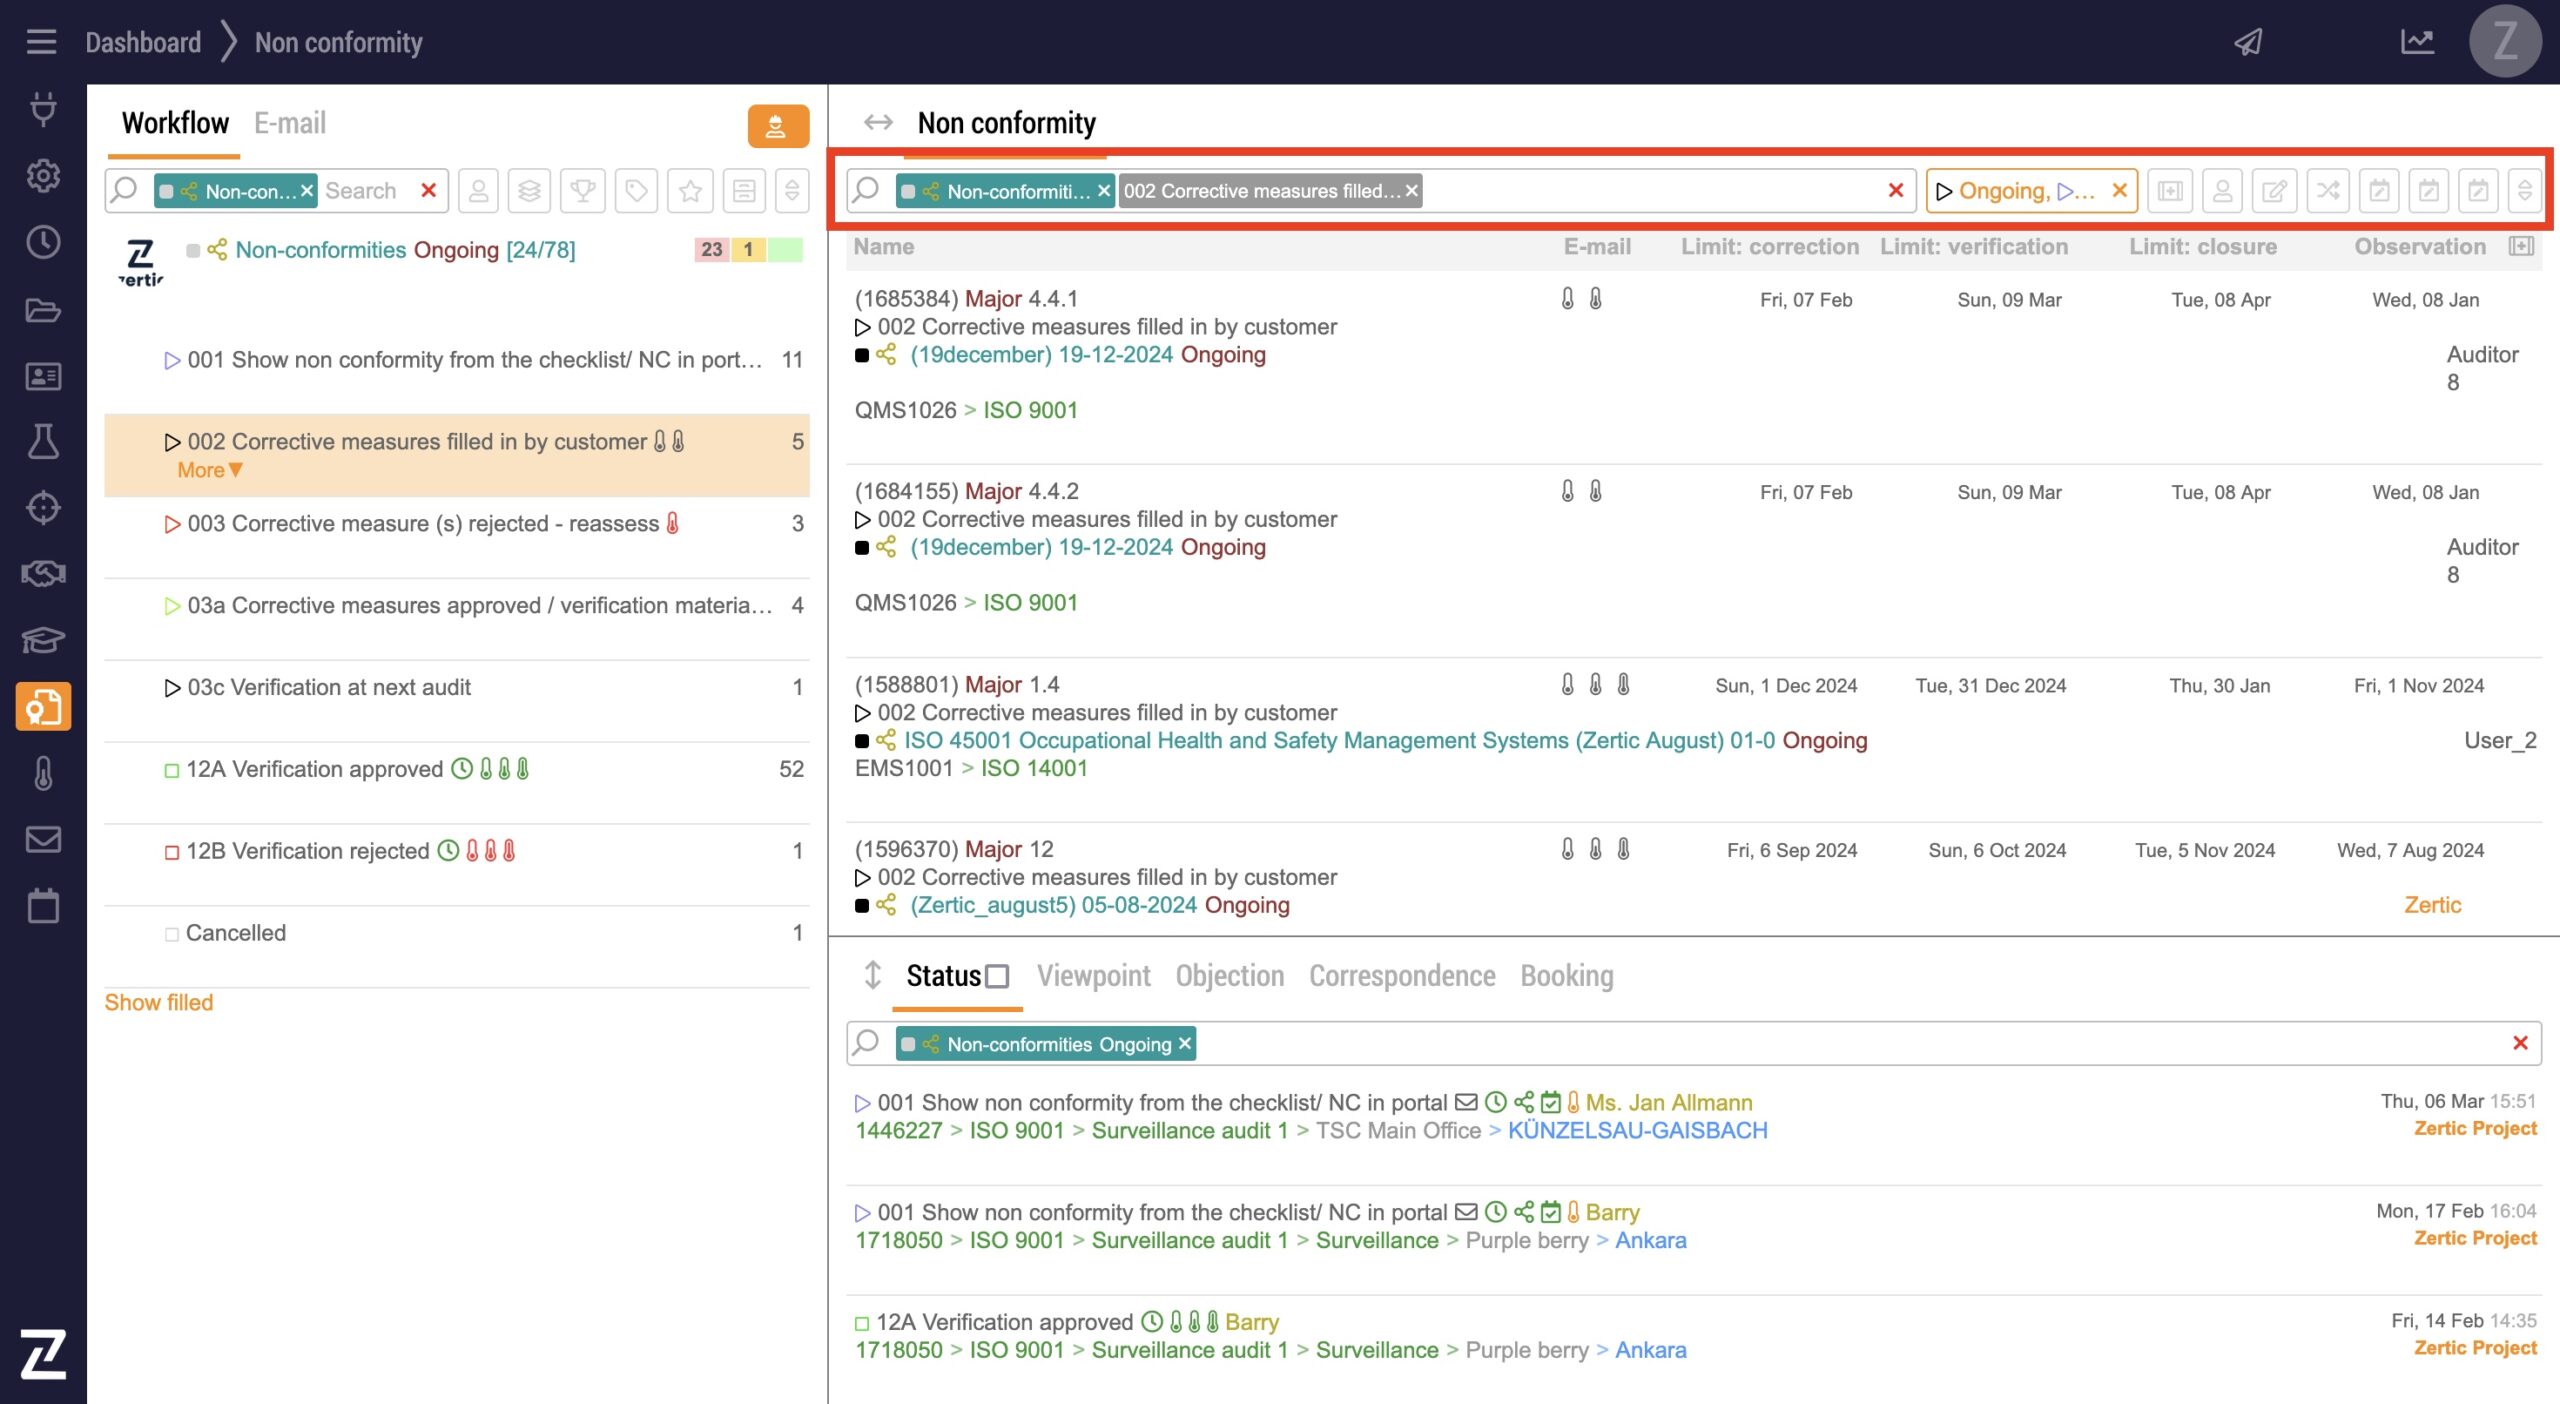Screen dimensions: 2560x1404
Task: Expand More under 002 Corrective measures
Action: [x=209, y=470]
